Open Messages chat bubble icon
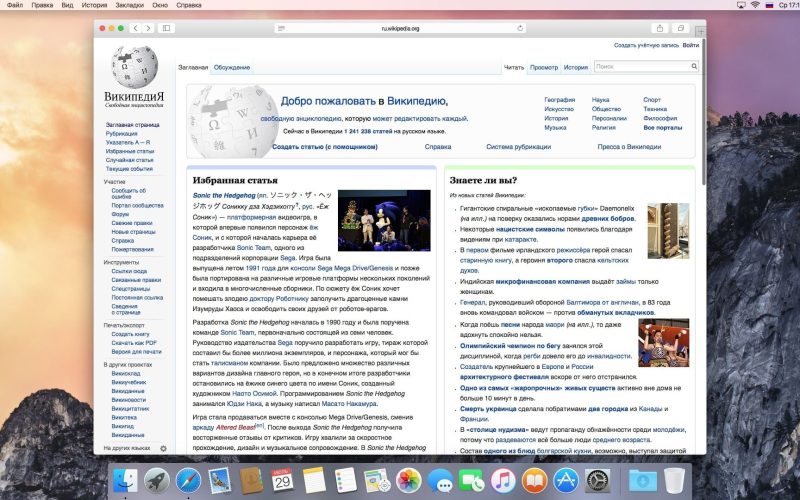Viewport: 800px width, 500px height. [x=440, y=480]
